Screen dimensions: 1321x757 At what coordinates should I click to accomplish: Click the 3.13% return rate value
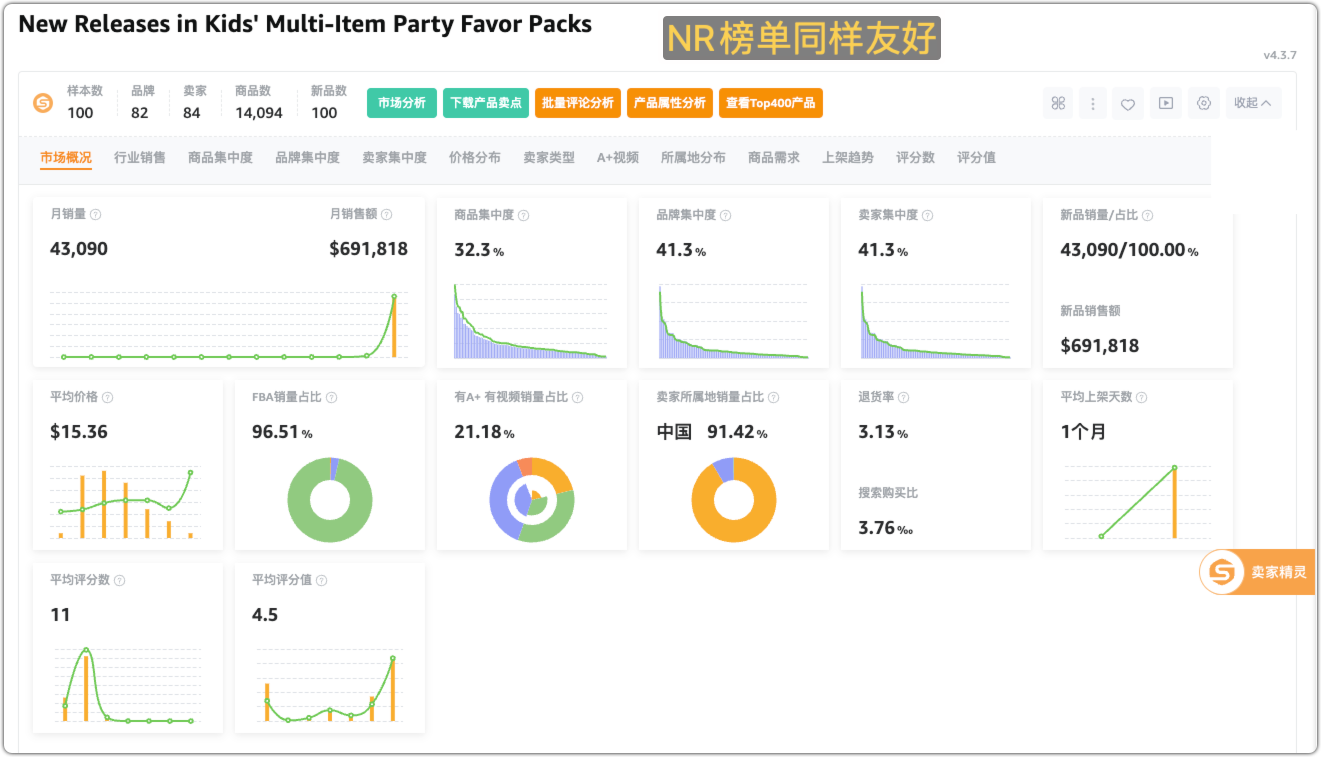[x=883, y=432]
